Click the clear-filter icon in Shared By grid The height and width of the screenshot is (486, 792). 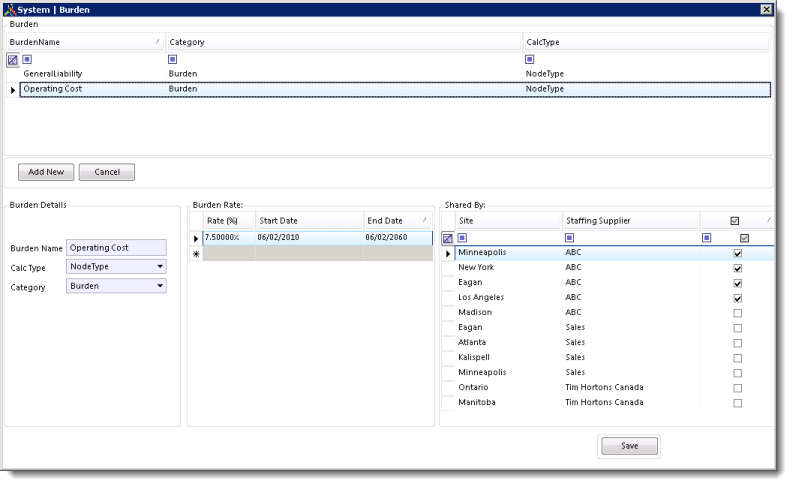click(448, 238)
